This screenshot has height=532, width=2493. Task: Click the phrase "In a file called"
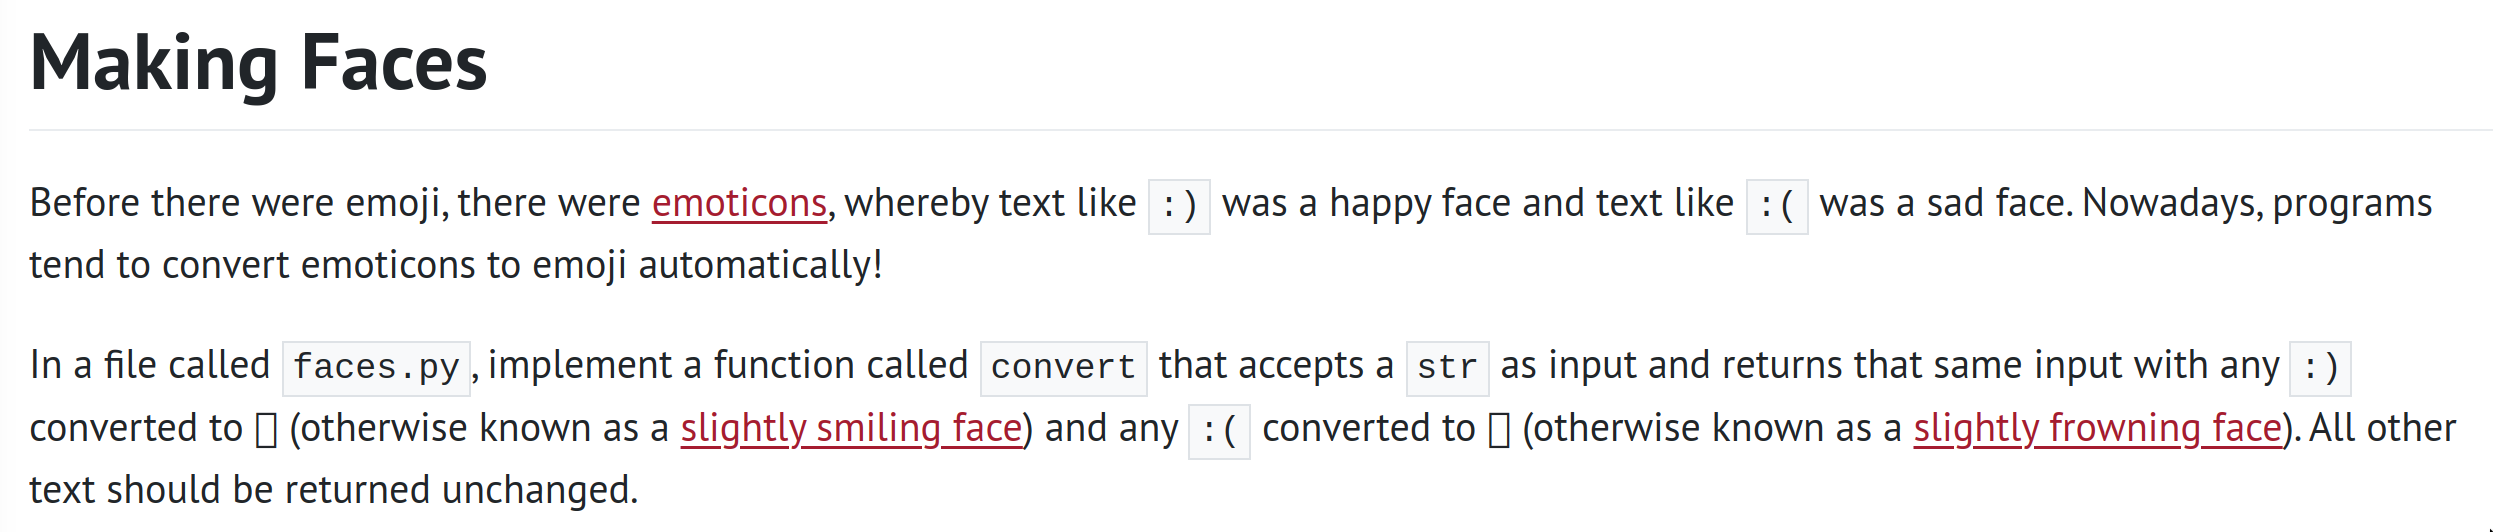click(150, 365)
